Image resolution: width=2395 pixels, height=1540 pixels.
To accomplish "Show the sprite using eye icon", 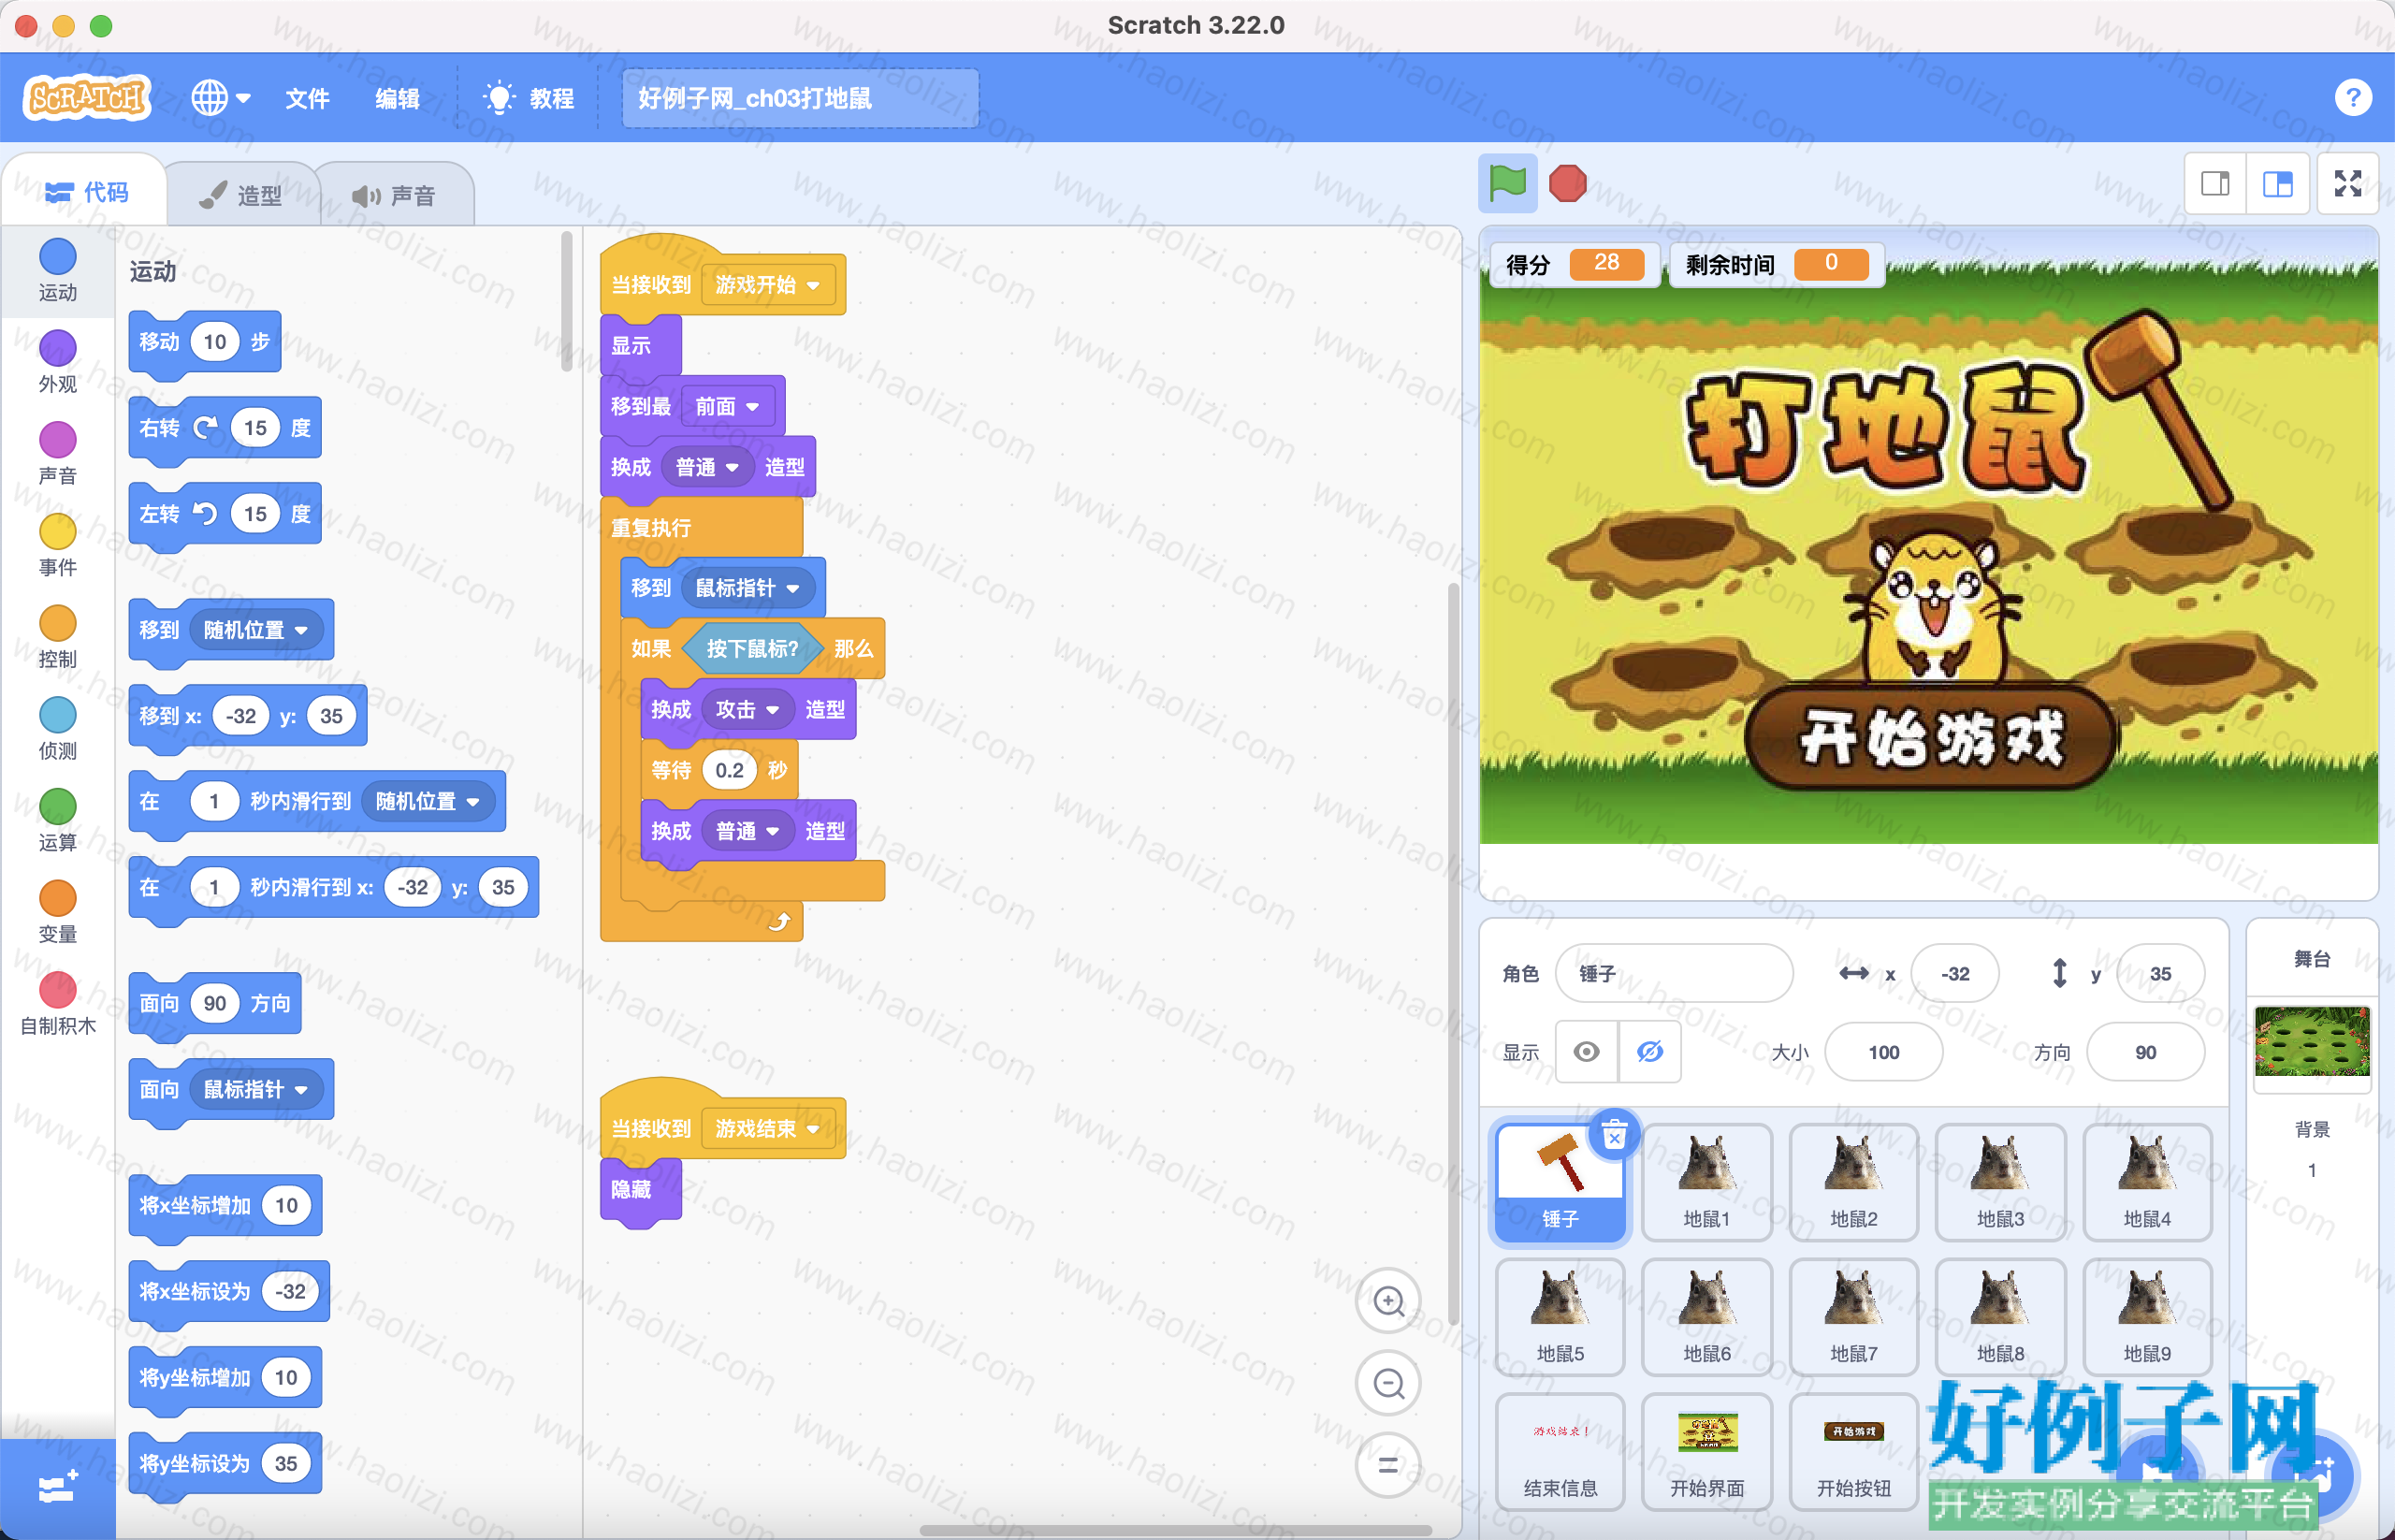I will [x=1586, y=1051].
